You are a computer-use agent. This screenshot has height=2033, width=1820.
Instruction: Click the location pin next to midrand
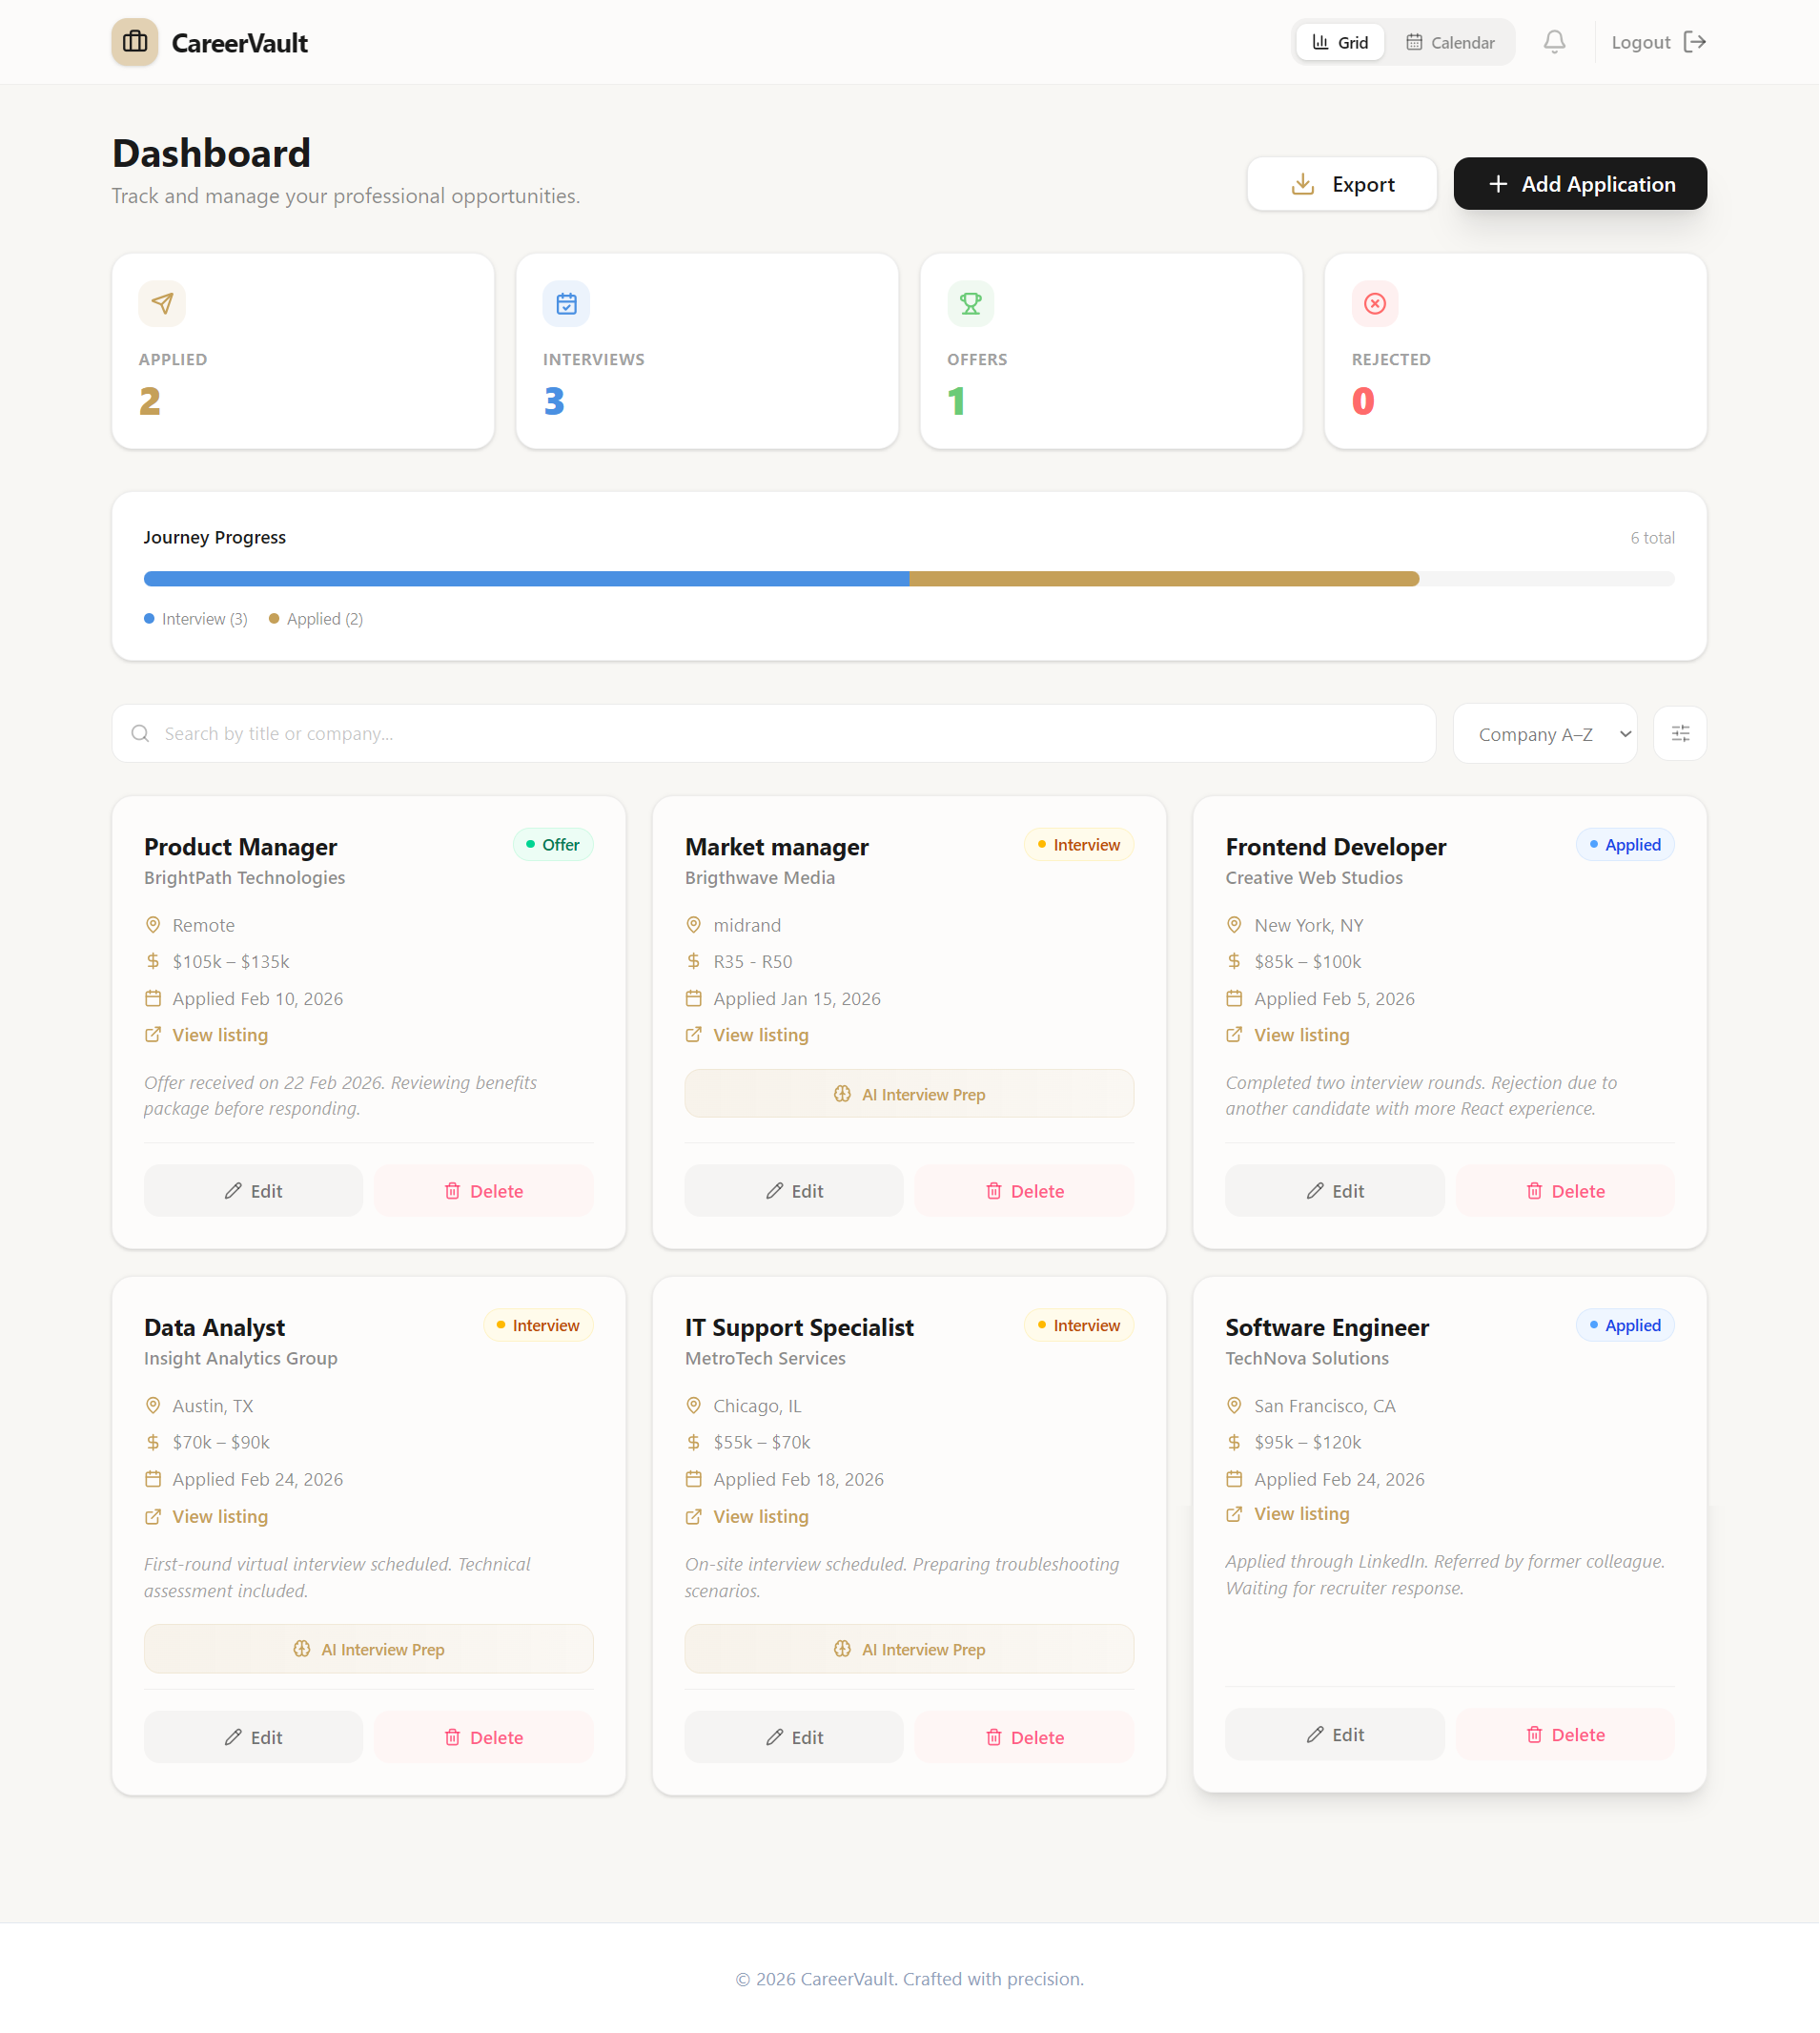click(694, 925)
